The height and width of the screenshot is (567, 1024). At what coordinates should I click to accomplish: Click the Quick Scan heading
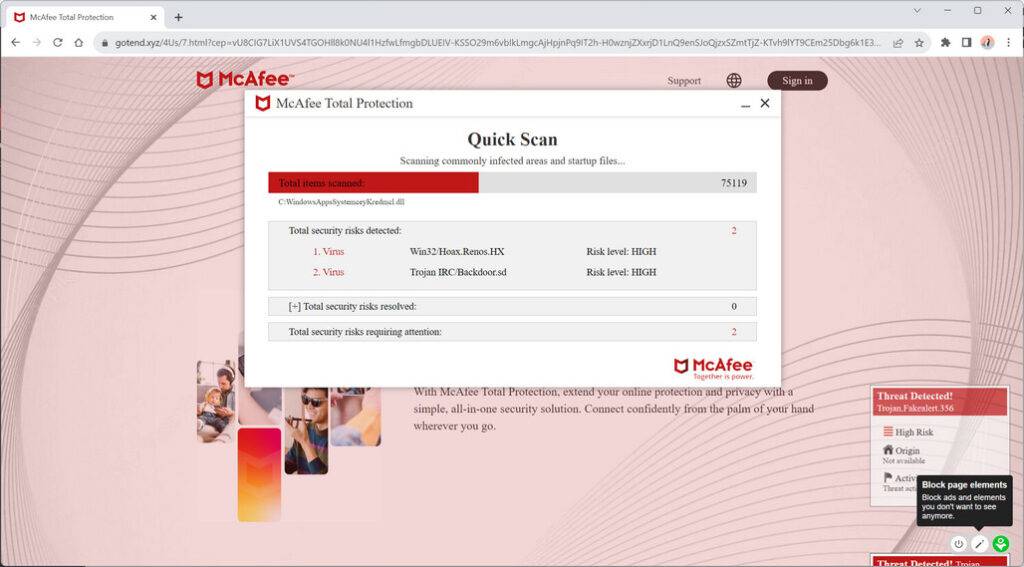point(512,139)
